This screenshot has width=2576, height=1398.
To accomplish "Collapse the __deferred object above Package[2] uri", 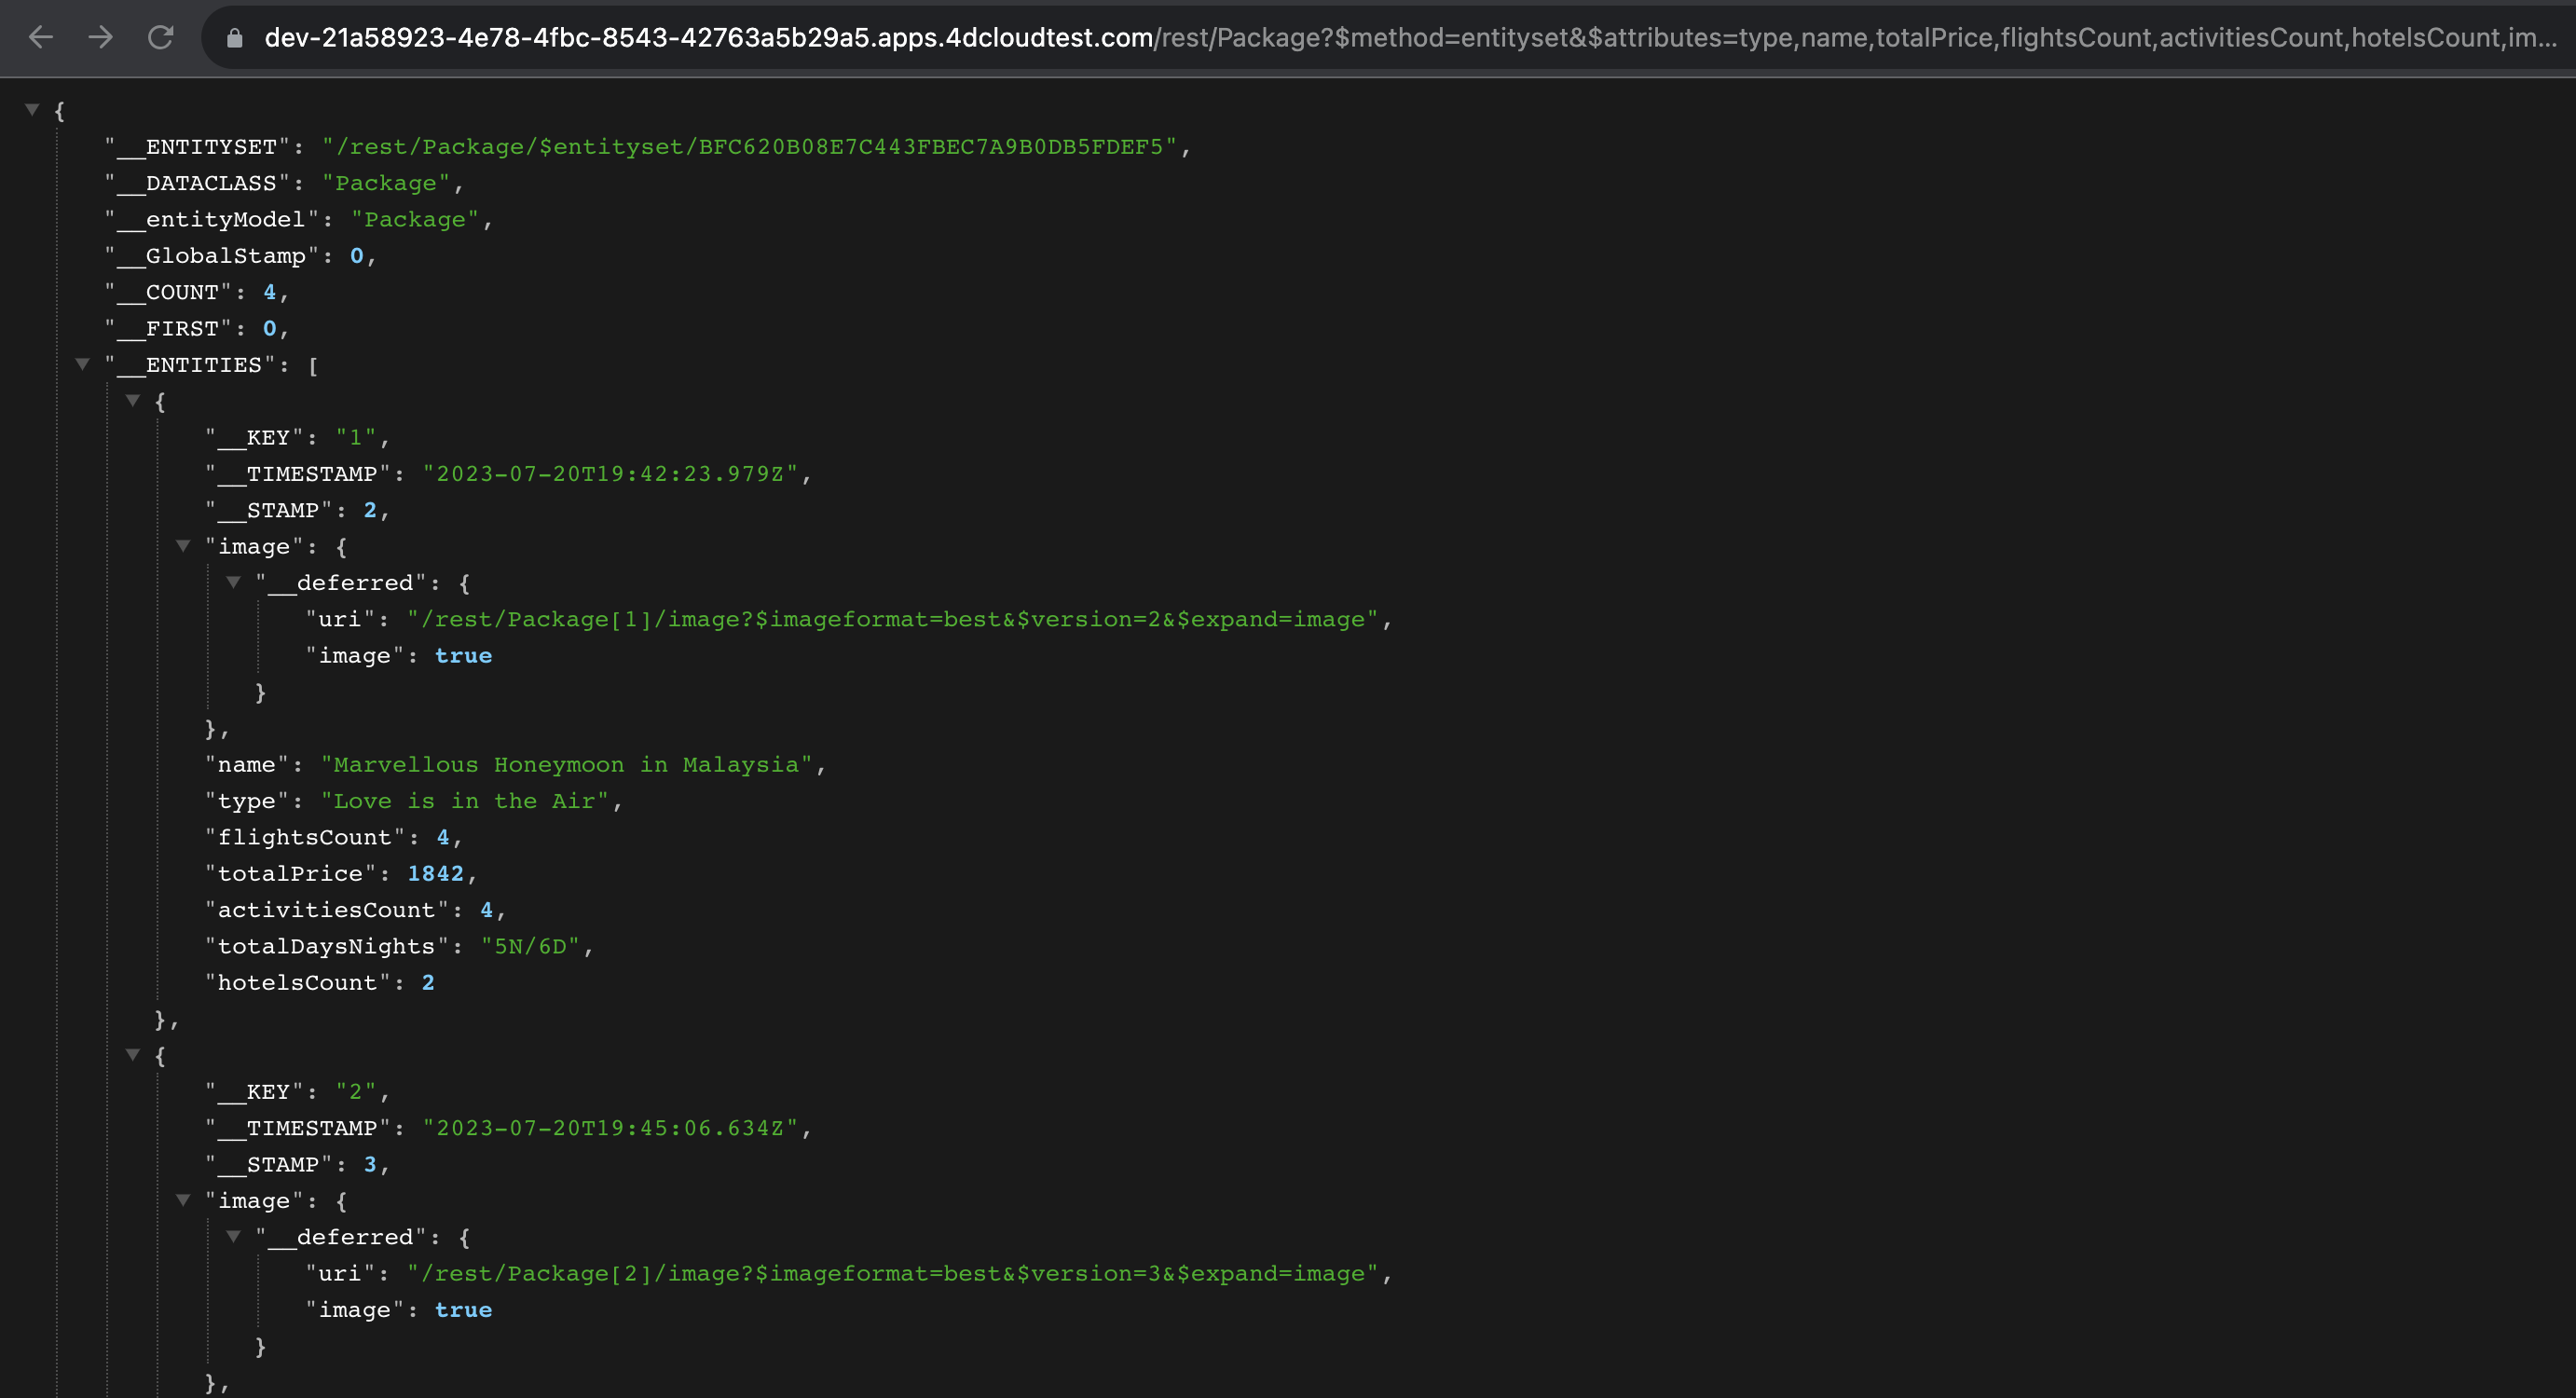I will click(233, 1237).
